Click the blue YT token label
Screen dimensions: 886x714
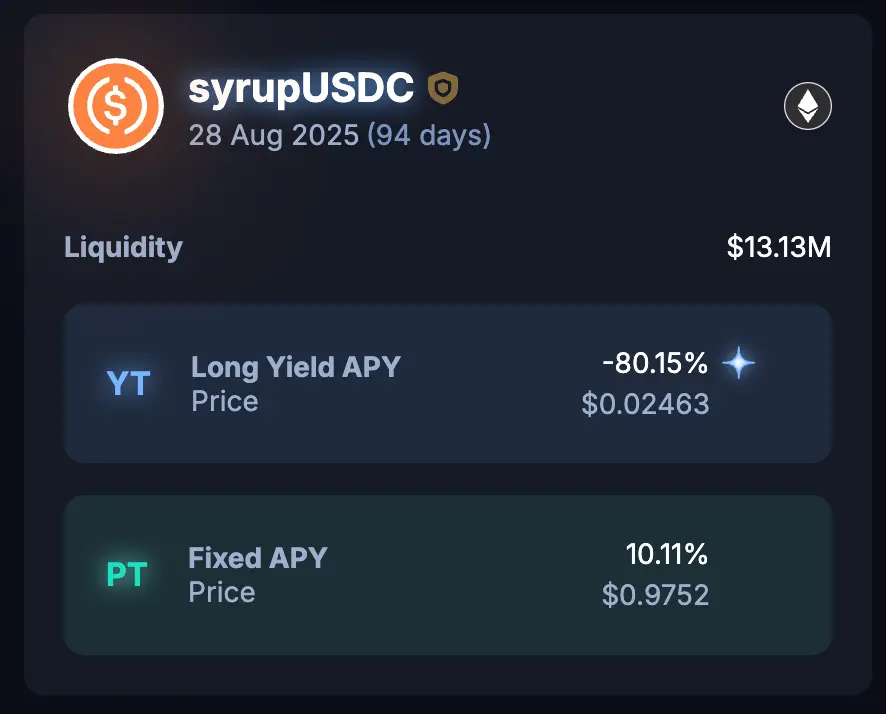point(128,383)
